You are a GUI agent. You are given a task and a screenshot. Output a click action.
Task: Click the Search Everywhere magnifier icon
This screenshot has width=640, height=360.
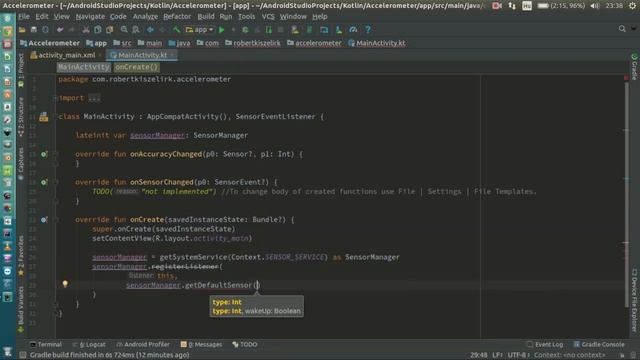(x=622, y=29)
